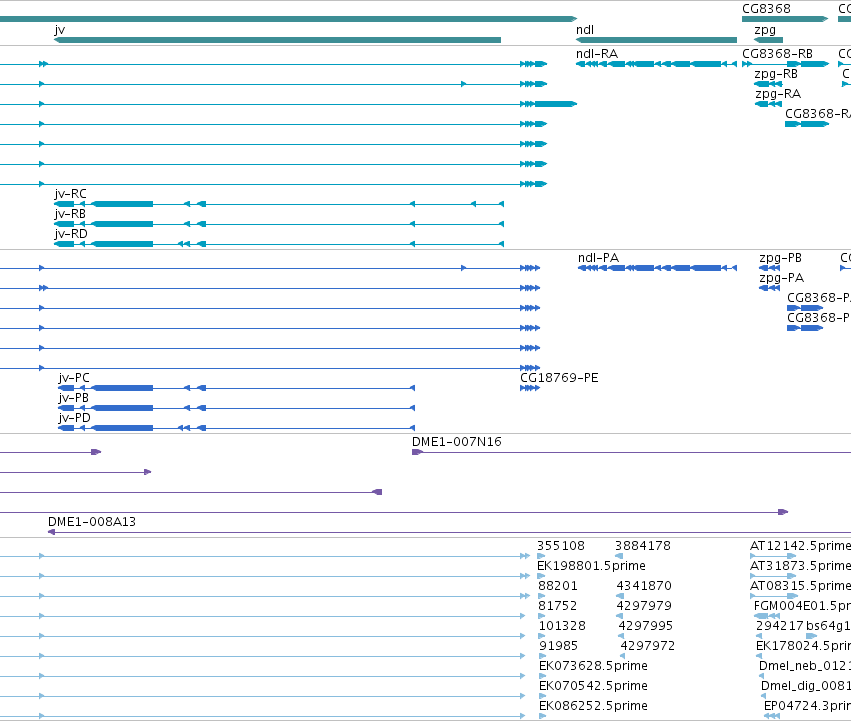
Task: Select the zpg-PB protein feature
Action: (770, 268)
